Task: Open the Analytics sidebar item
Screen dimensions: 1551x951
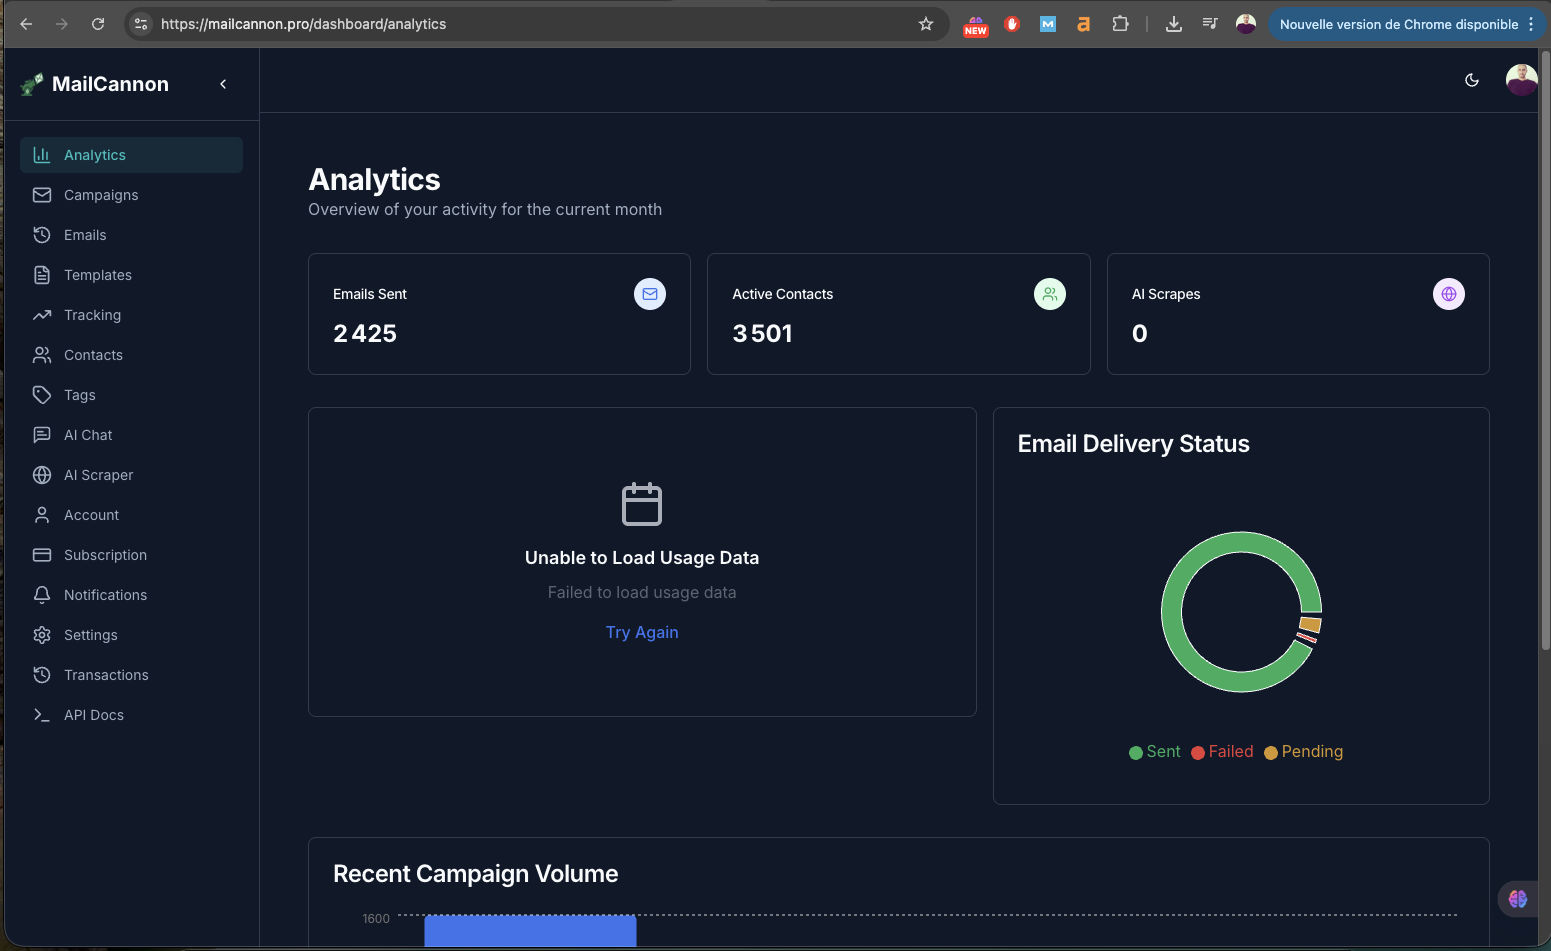Action: tap(131, 155)
